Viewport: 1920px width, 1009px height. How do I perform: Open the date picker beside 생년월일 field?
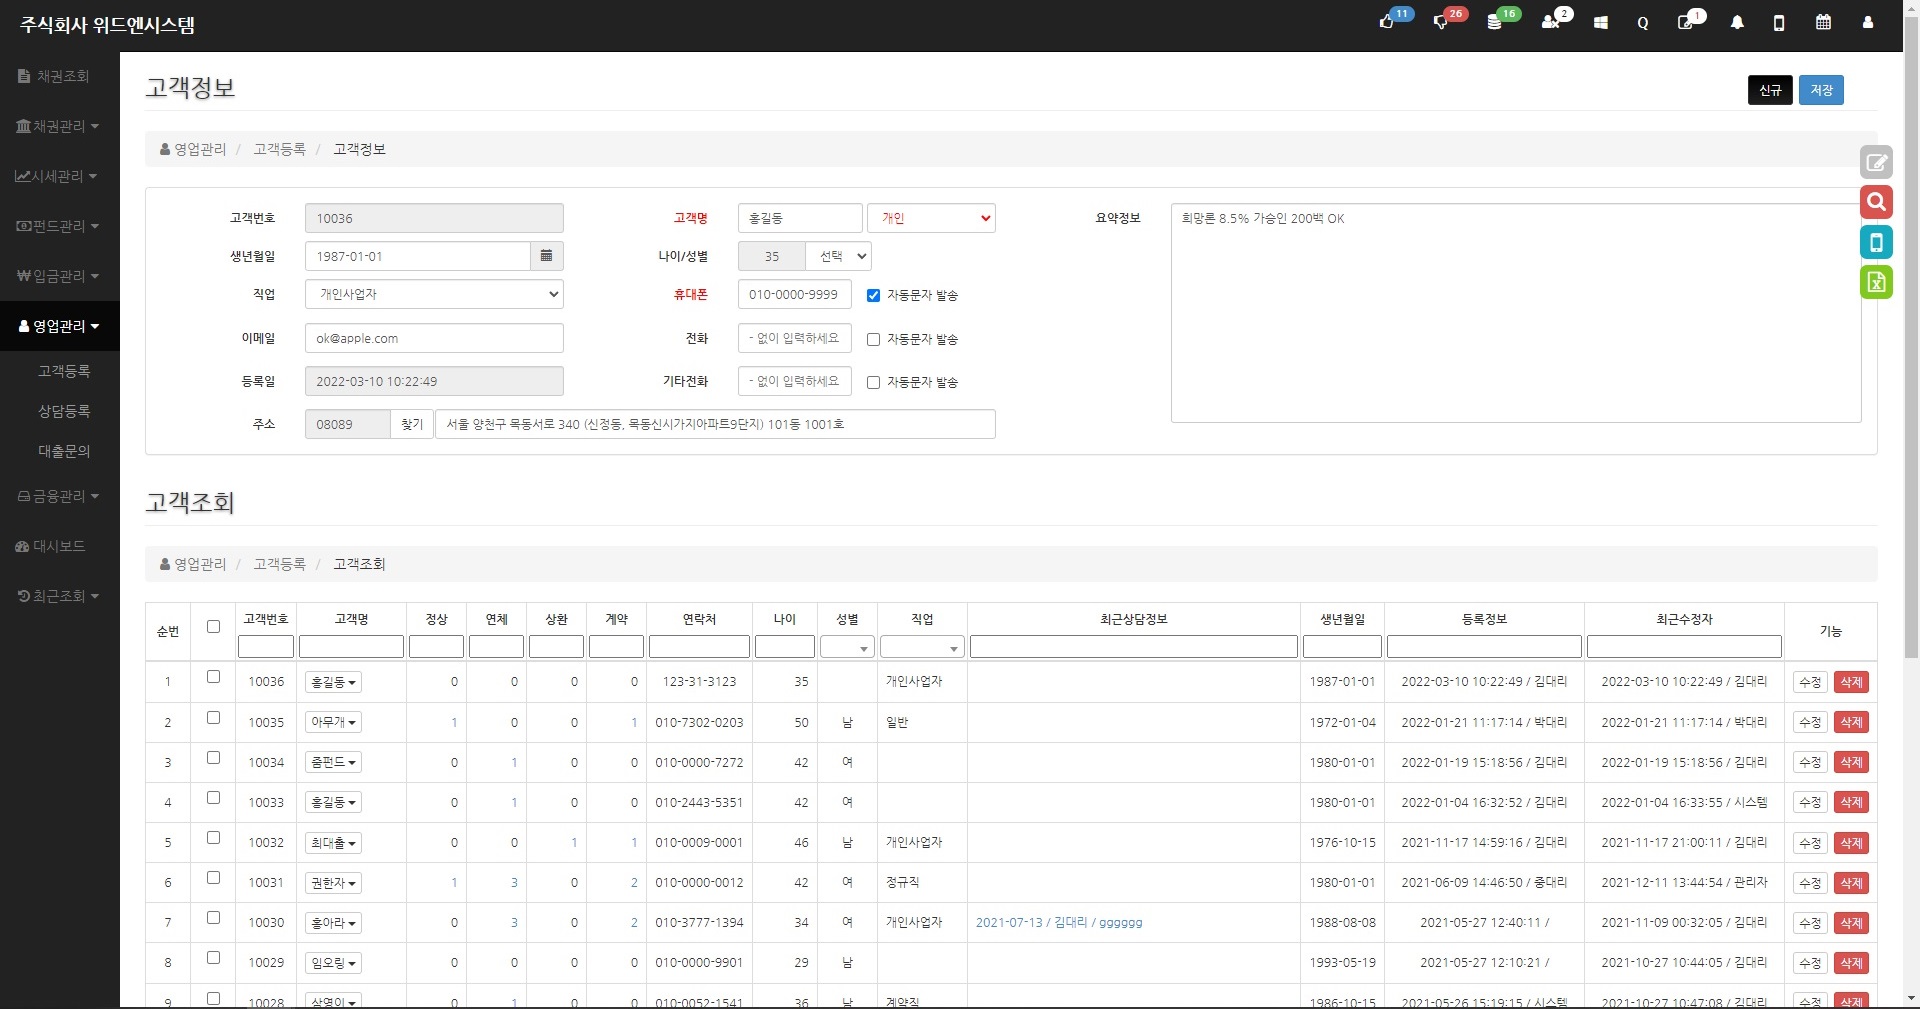pos(546,256)
